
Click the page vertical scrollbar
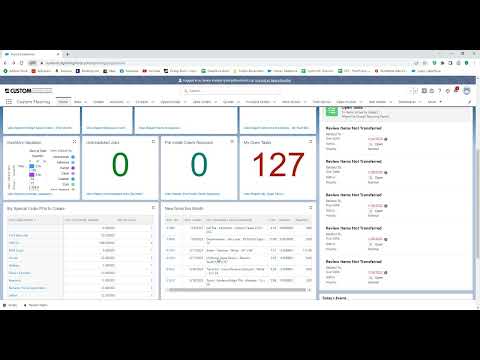tap(478, 203)
